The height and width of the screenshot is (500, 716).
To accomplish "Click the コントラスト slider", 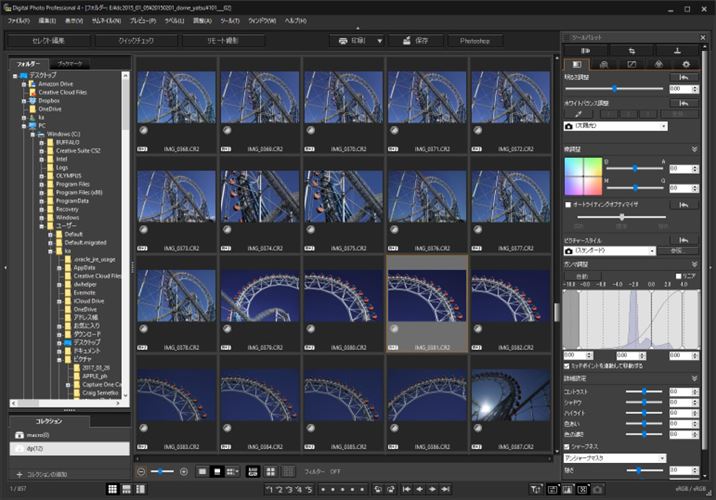I will (644, 392).
